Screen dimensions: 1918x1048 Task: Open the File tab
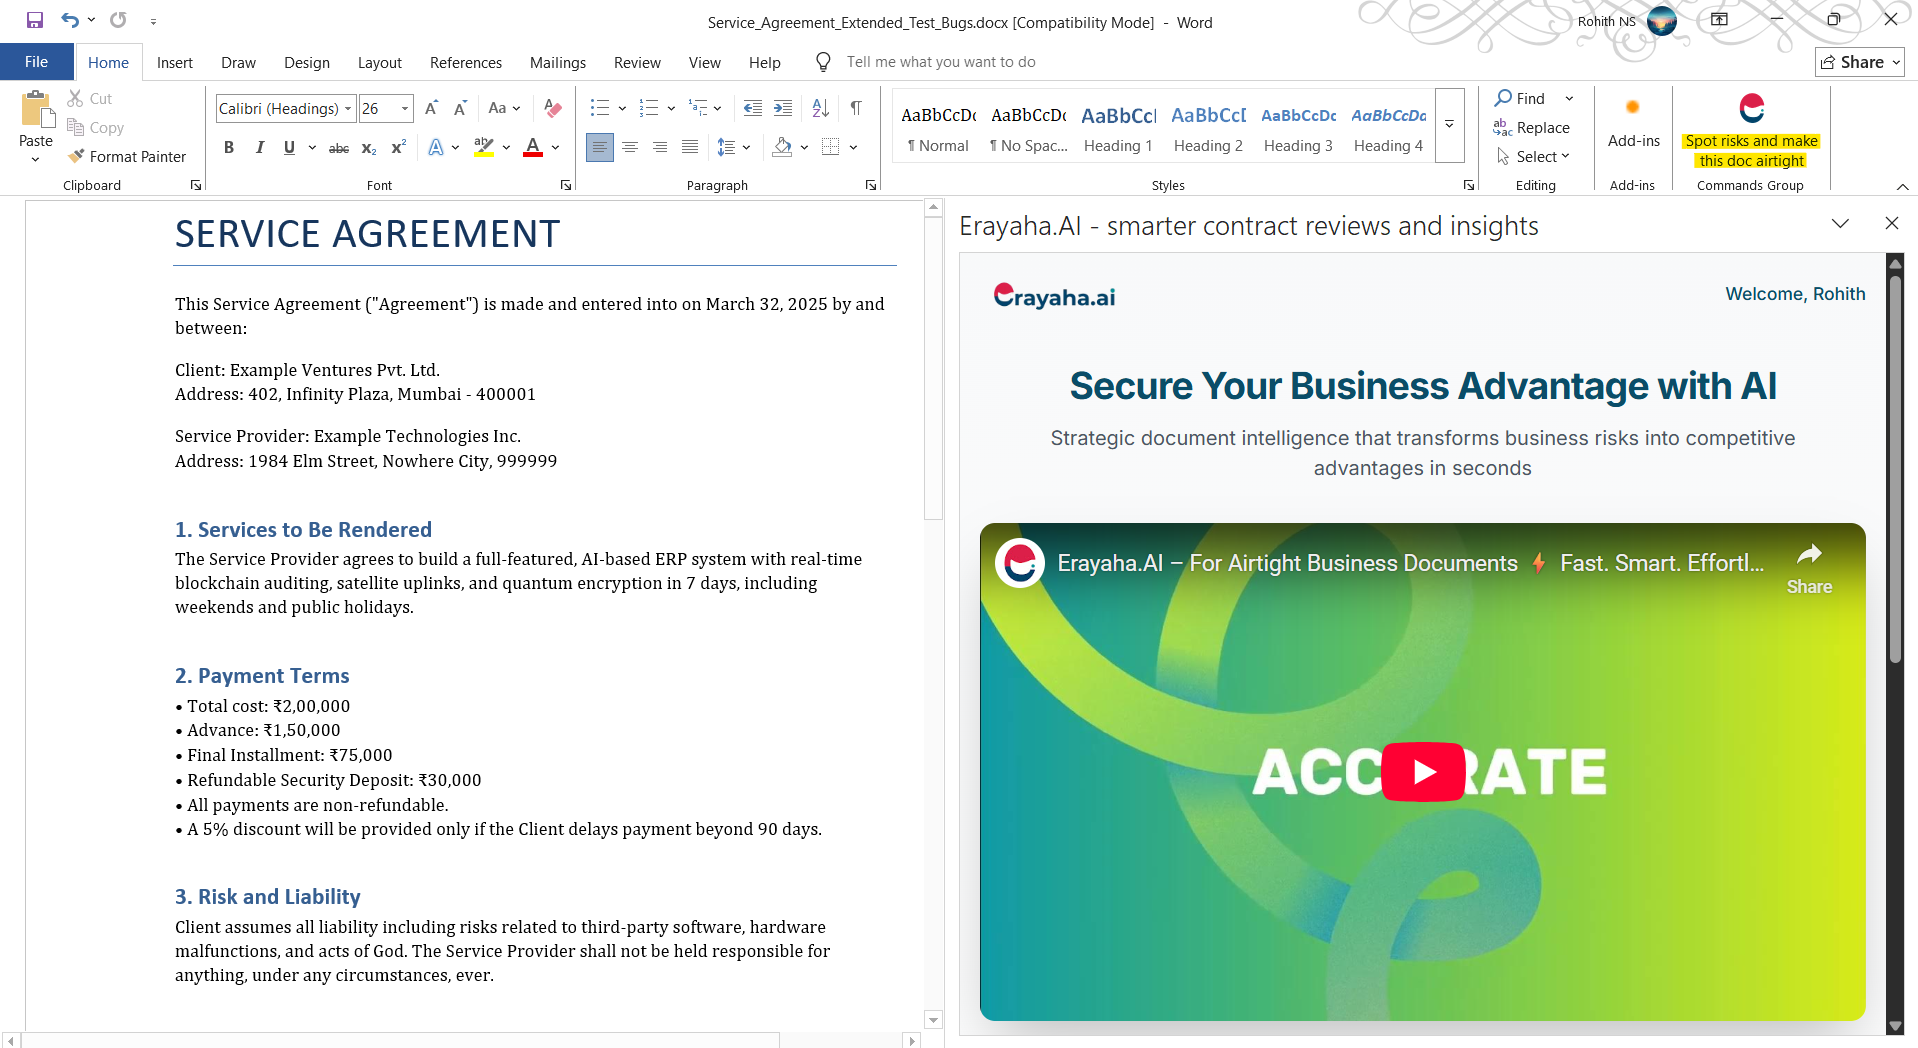point(36,62)
